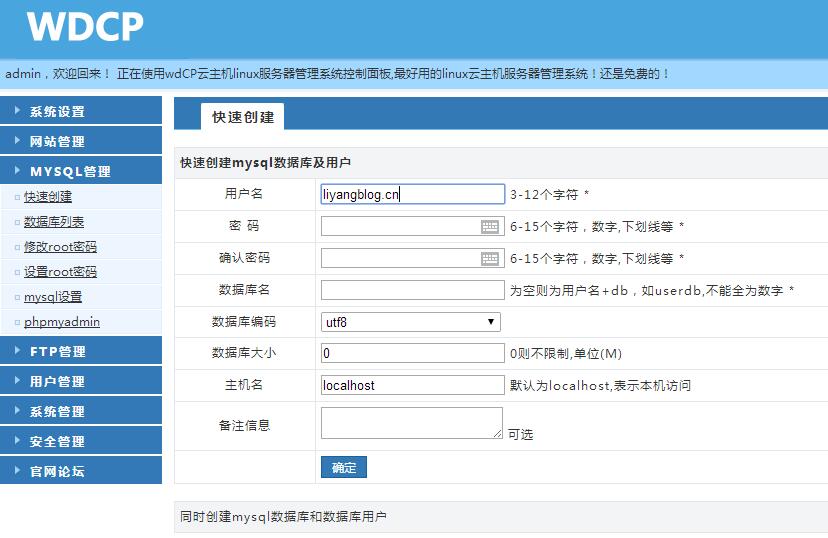Click inside the 备注信息 textarea
The image size is (828, 538).
point(411,422)
